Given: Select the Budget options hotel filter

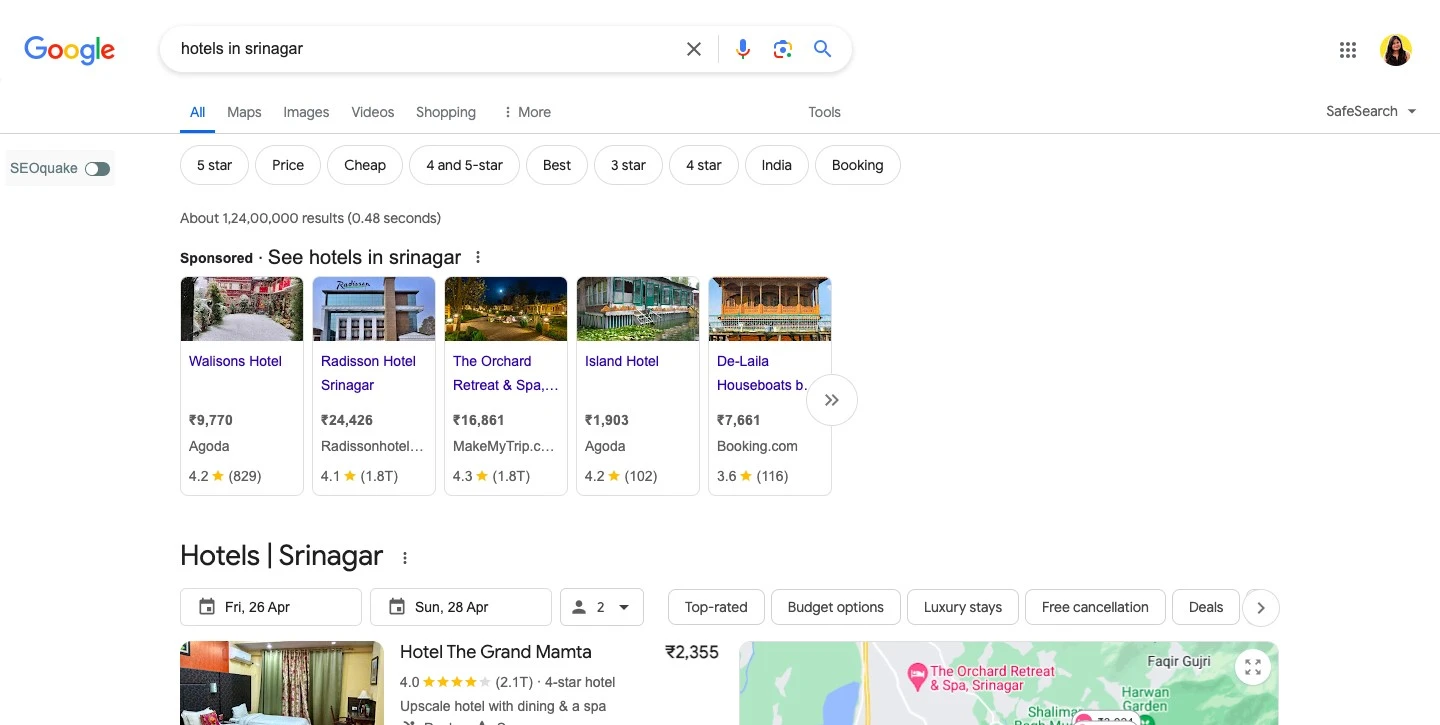Looking at the screenshot, I should 836,607.
